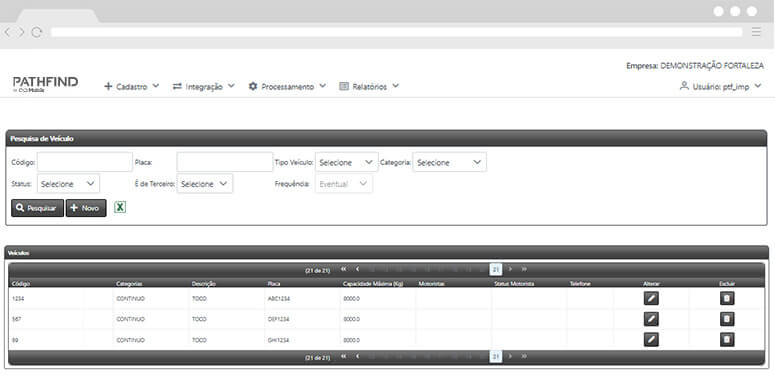Image resolution: width=775 pixels, height=390 pixels.
Task: Click the edit pencil for vehicle 567
Action: tap(651, 319)
